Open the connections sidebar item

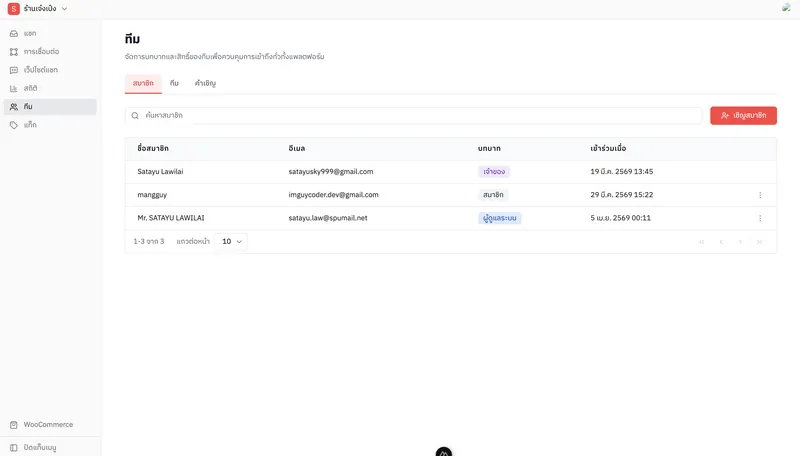50,52
